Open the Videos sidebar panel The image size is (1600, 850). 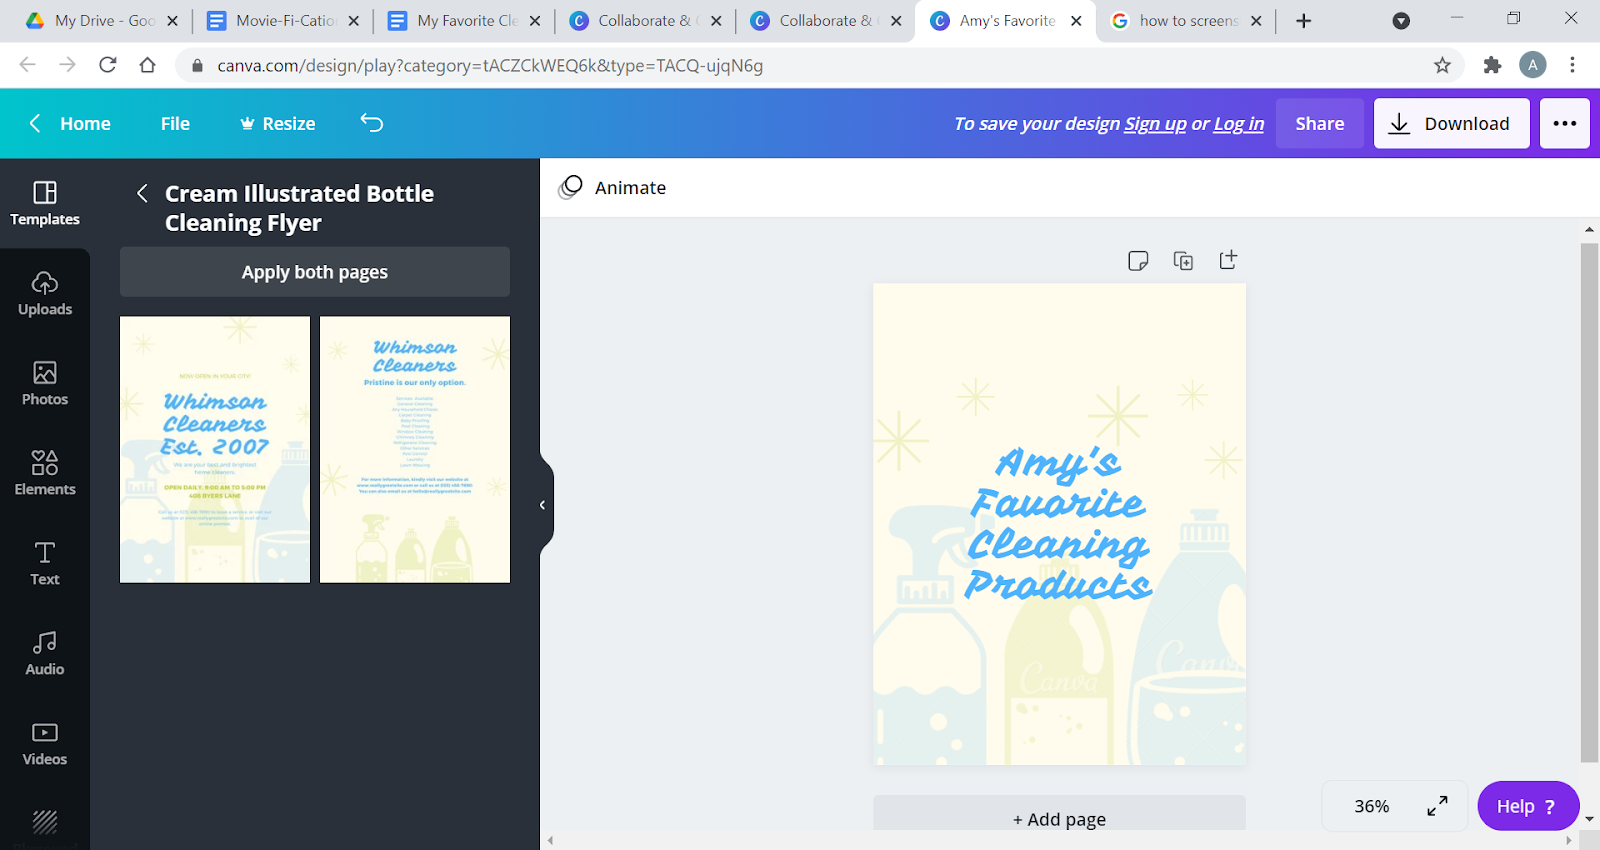pos(45,744)
